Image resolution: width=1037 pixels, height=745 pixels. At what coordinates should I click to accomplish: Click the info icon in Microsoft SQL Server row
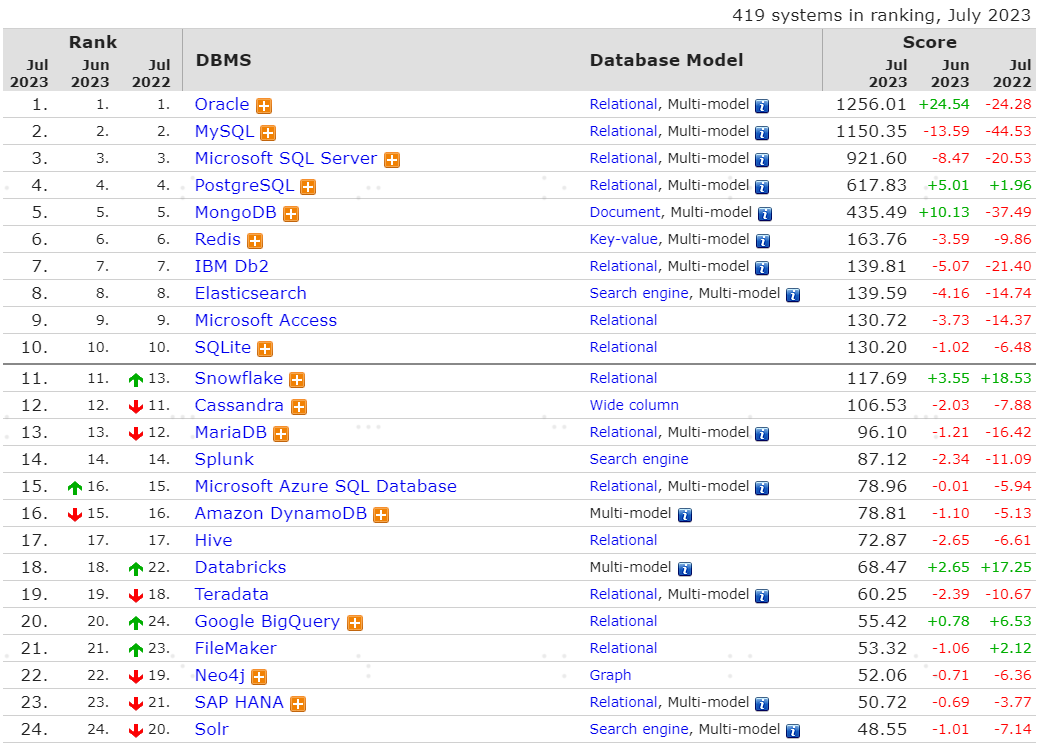[x=762, y=160]
